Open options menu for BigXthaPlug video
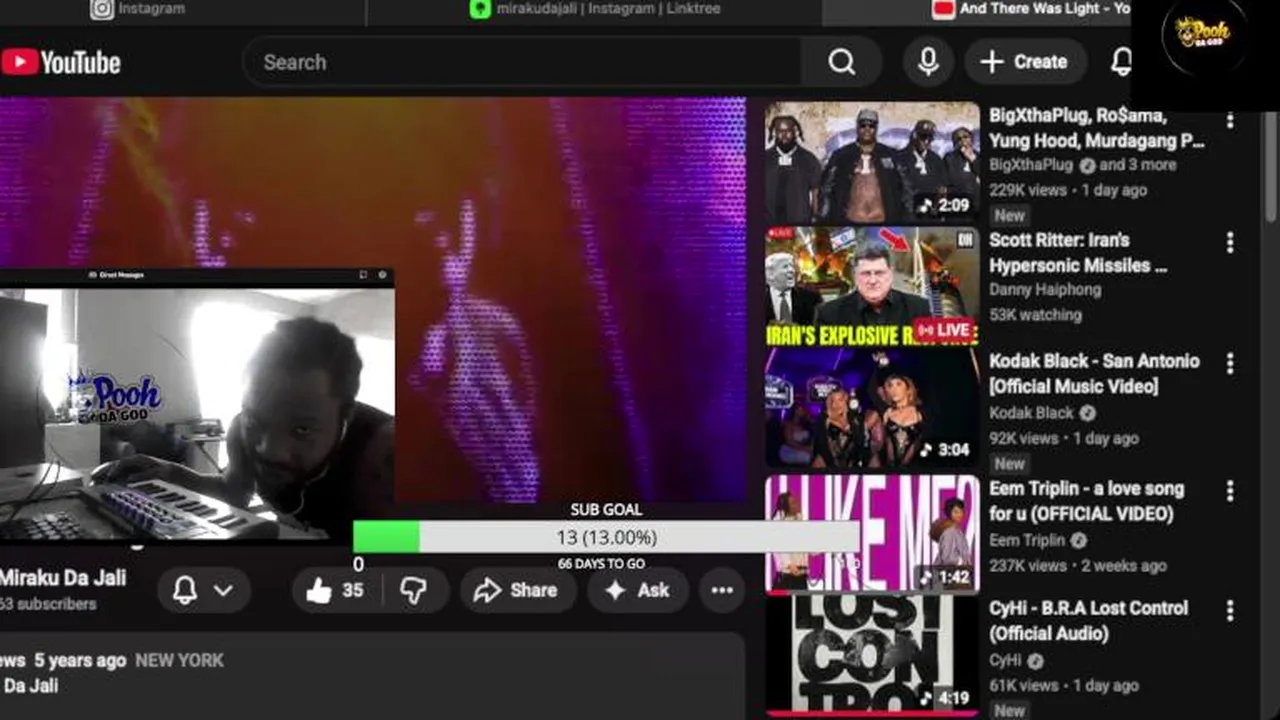1280x720 pixels. [1230, 120]
